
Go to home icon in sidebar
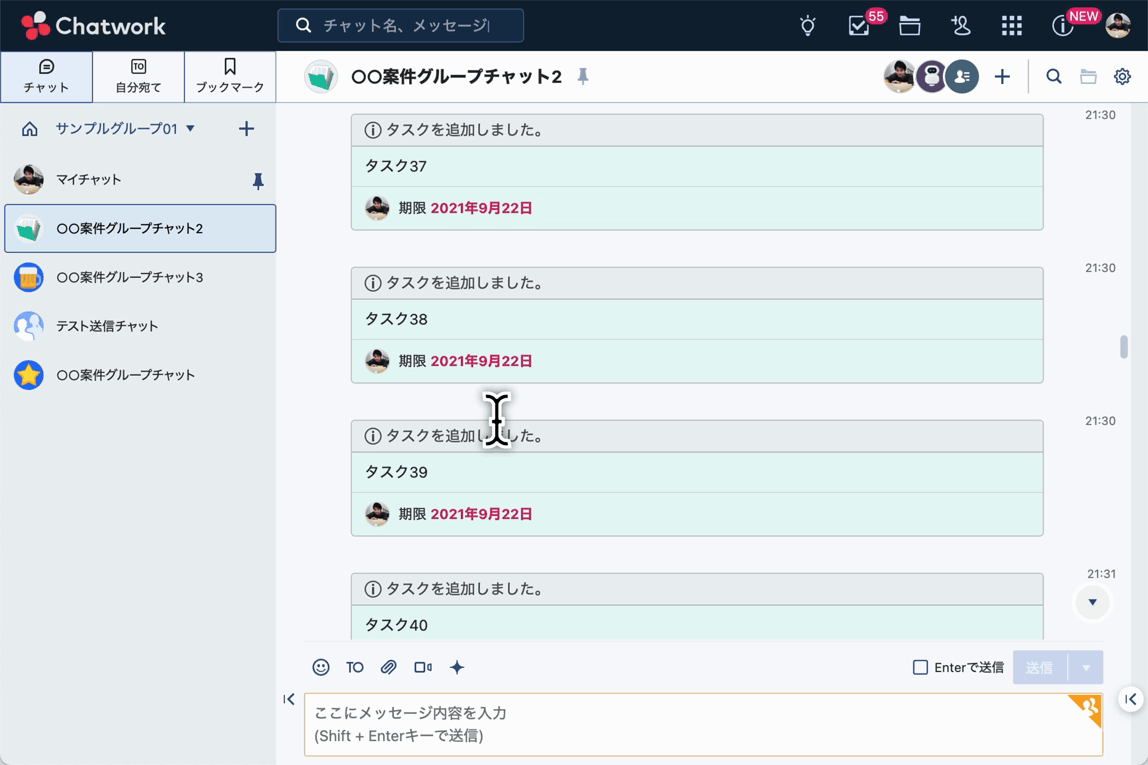[x=29, y=129]
